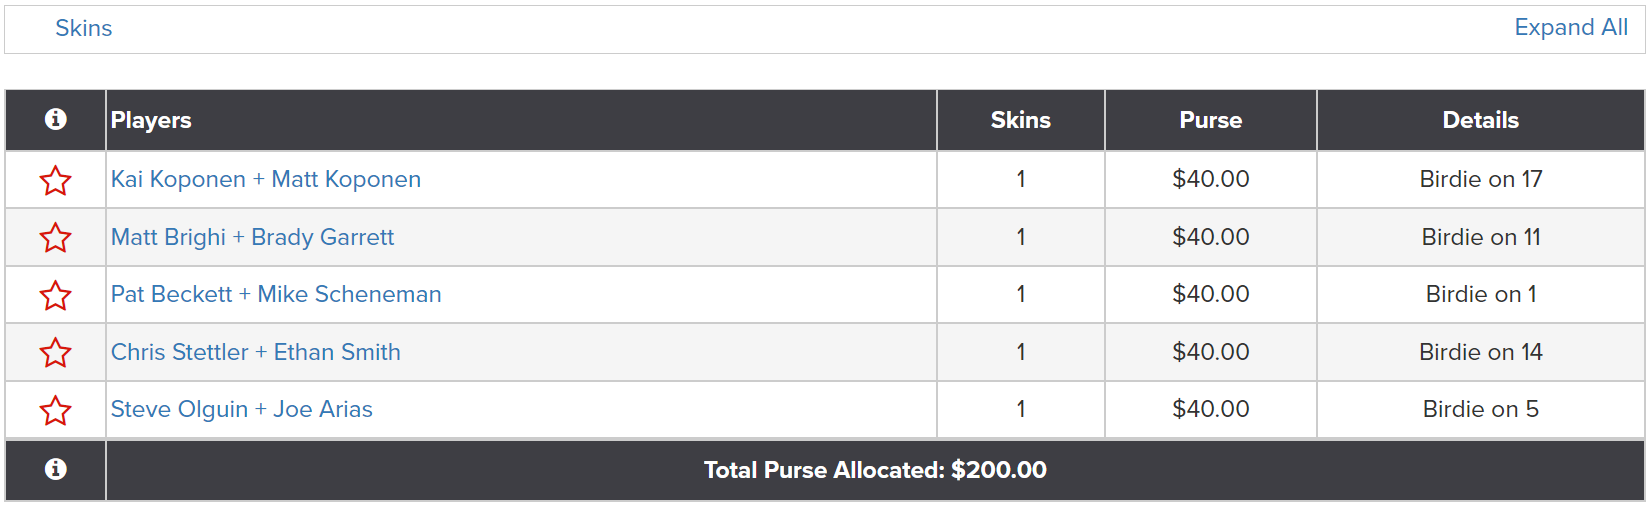Toggle the star for Kai Koponen + Matt Koponen
Viewport: 1650px width, 505px height.
(56, 180)
